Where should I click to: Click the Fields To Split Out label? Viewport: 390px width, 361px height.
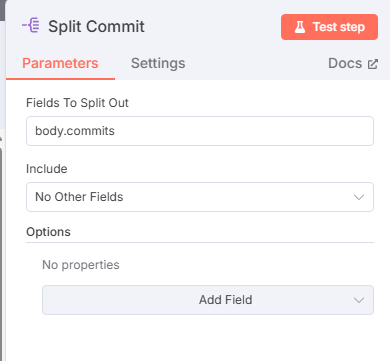point(77,103)
